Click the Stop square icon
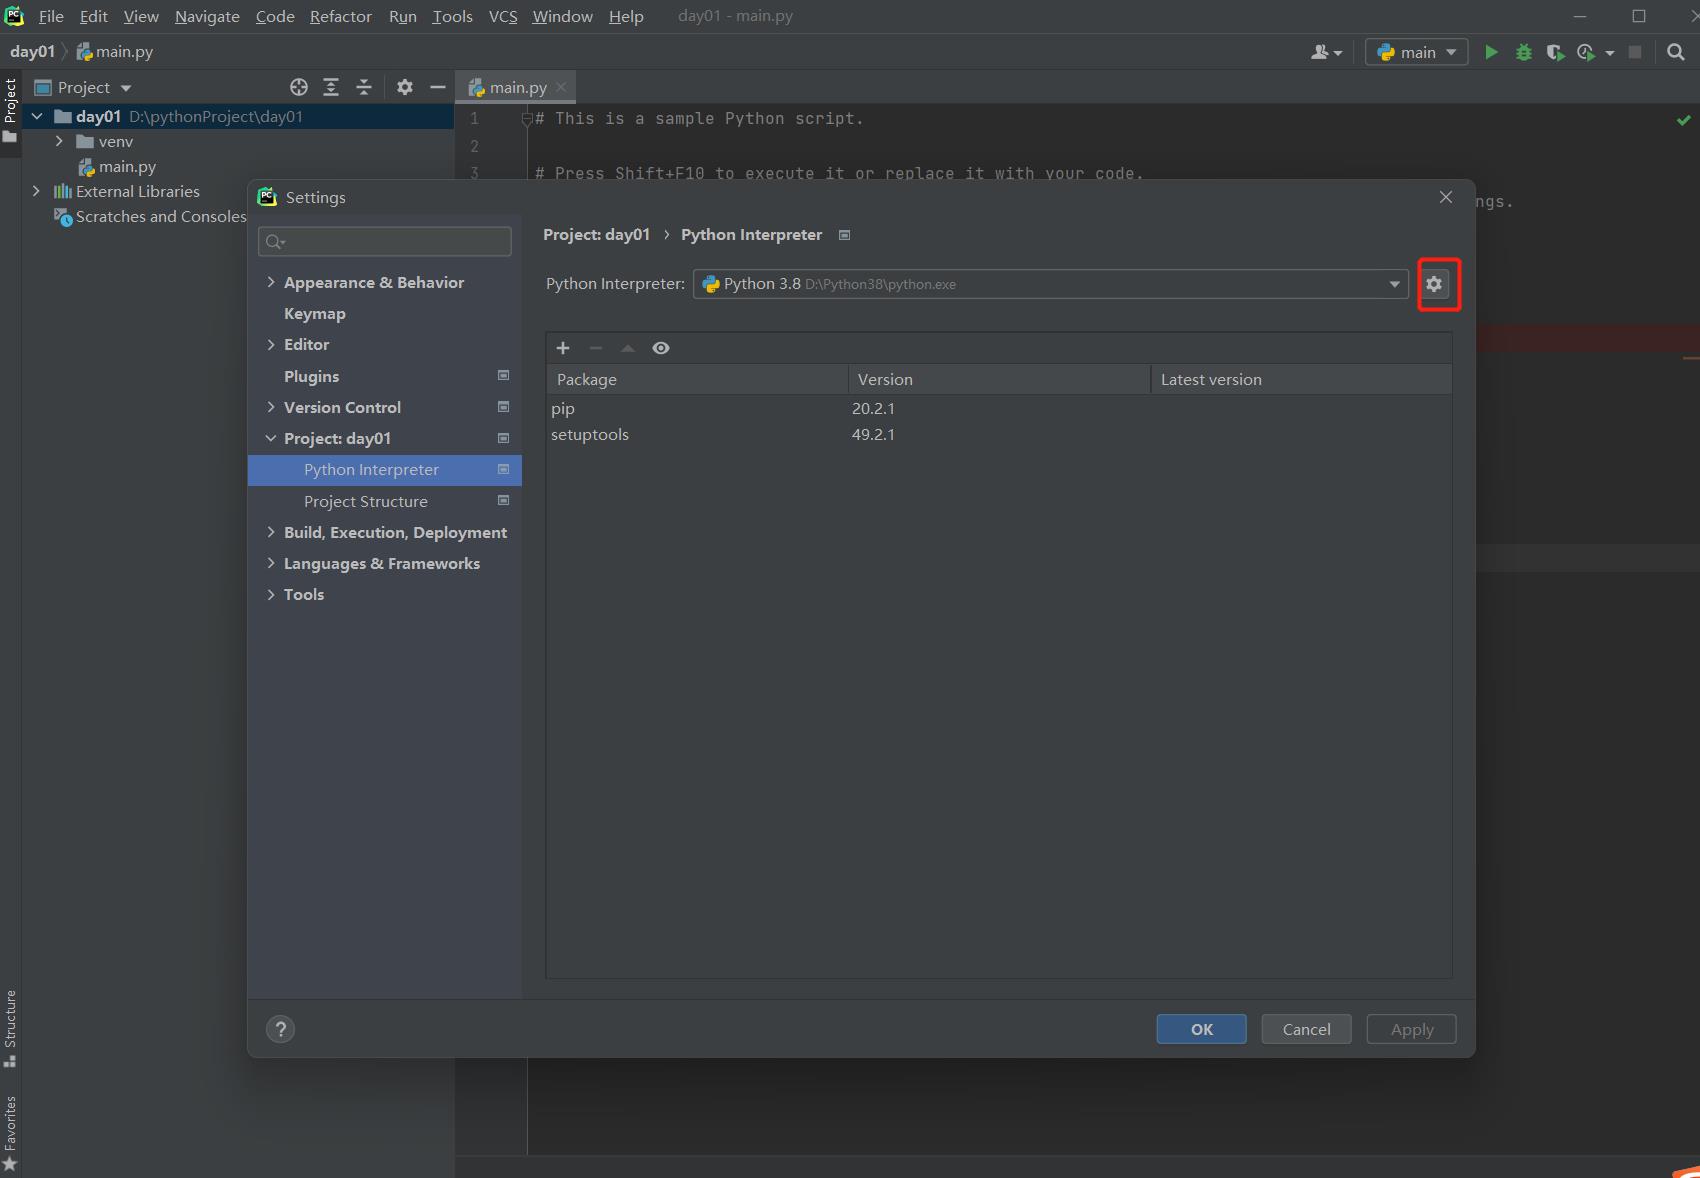This screenshot has width=1700, height=1178. click(1636, 52)
